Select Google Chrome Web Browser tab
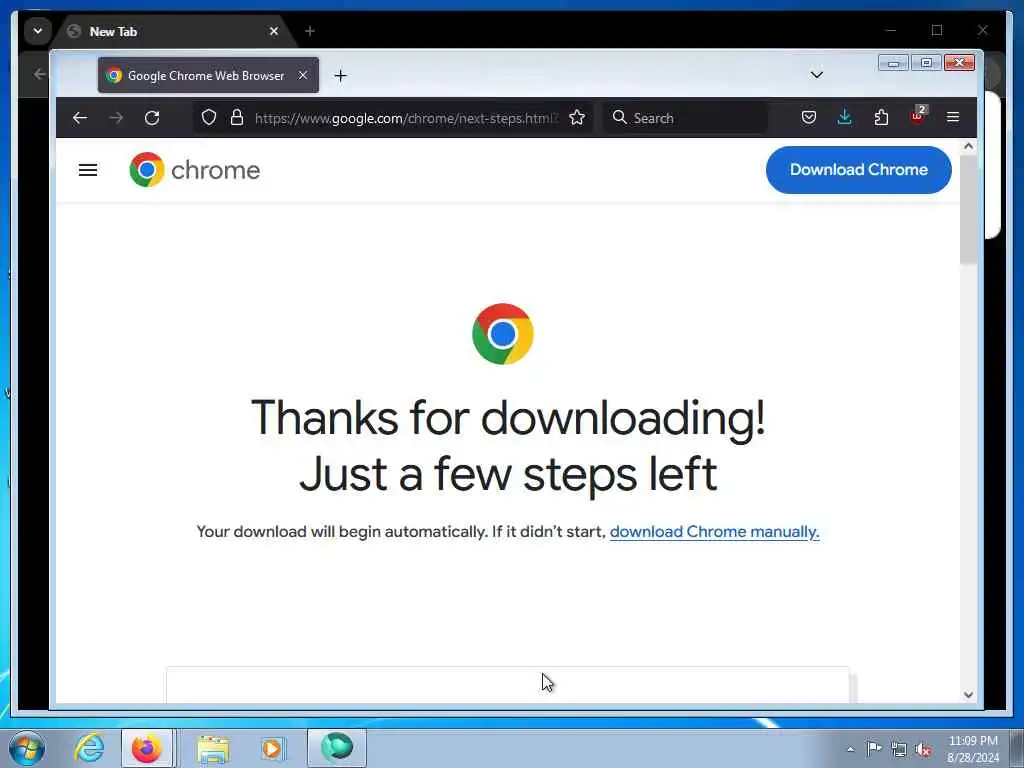1024x768 pixels. pos(208,75)
